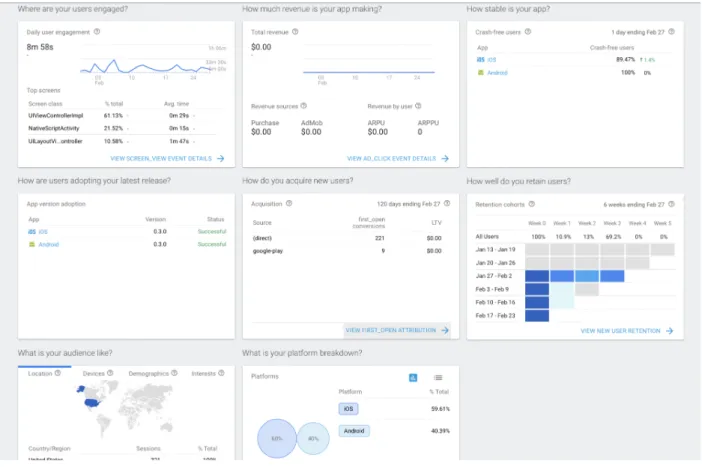Click help icon on Devices tab
The height and width of the screenshot is (467, 702).
click(110, 373)
